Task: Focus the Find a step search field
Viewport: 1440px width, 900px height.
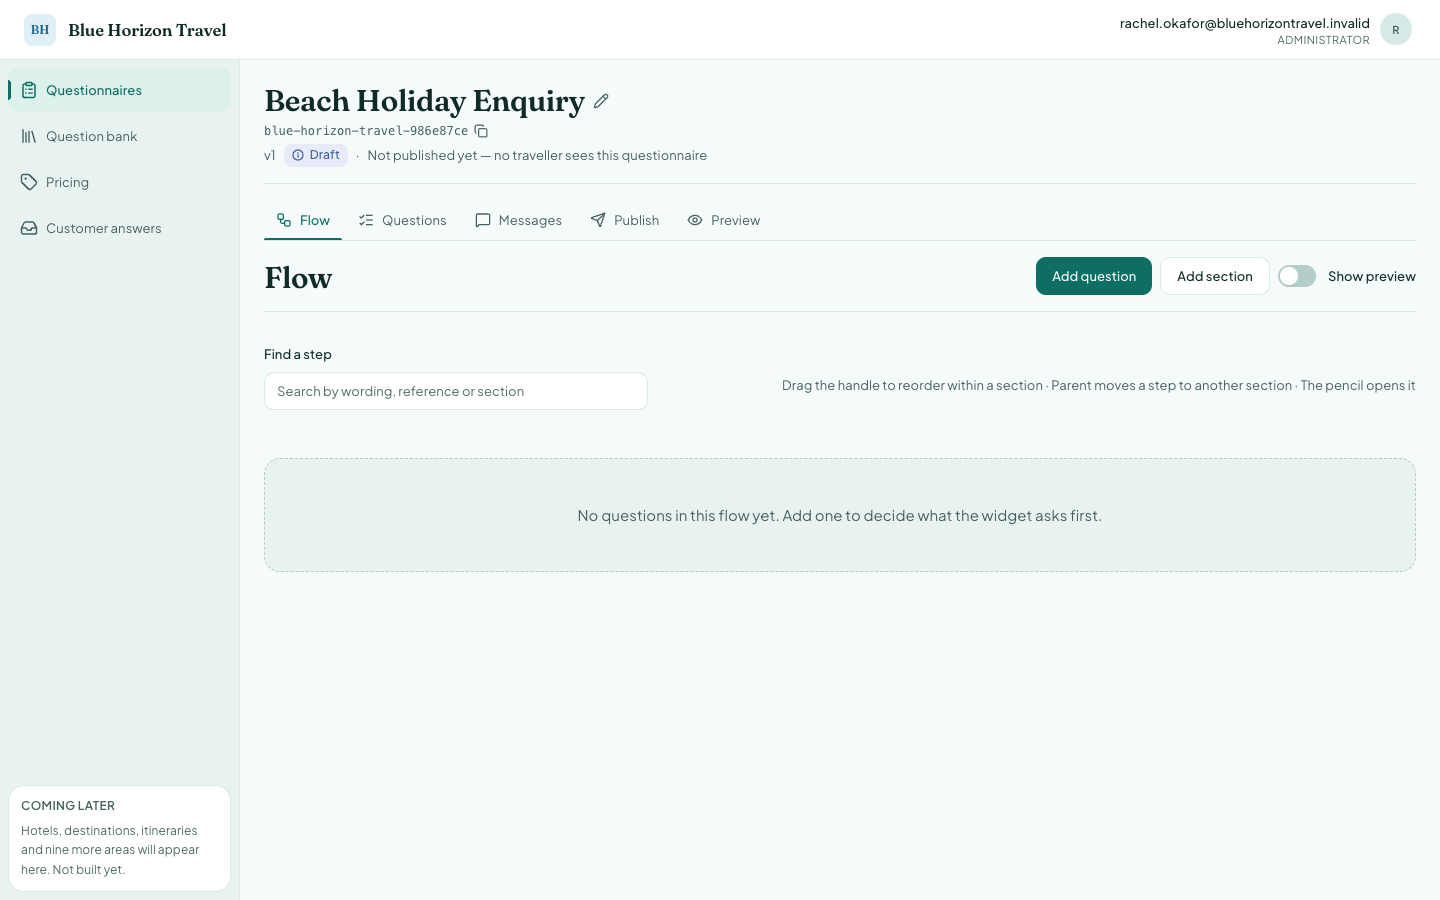Action: coord(456,391)
